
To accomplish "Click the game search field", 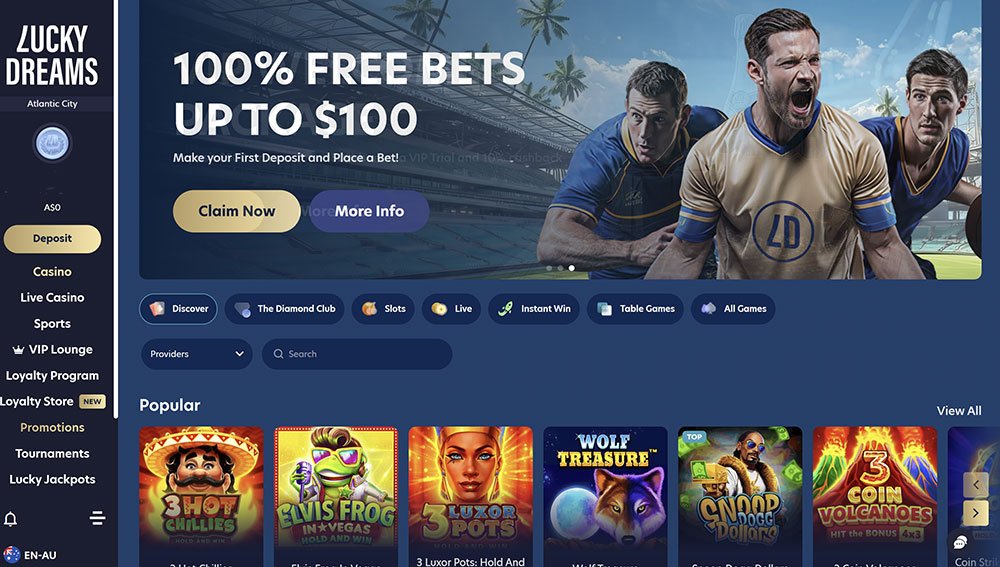I will [x=357, y=354].
